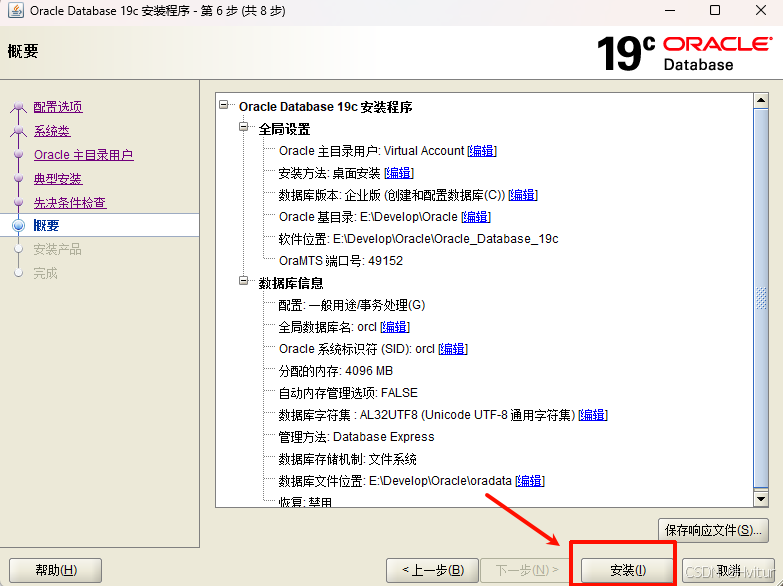Edit the 数据库文件位置 oradata path
Screen dimensions: 783x586
[x=530, y=481]
